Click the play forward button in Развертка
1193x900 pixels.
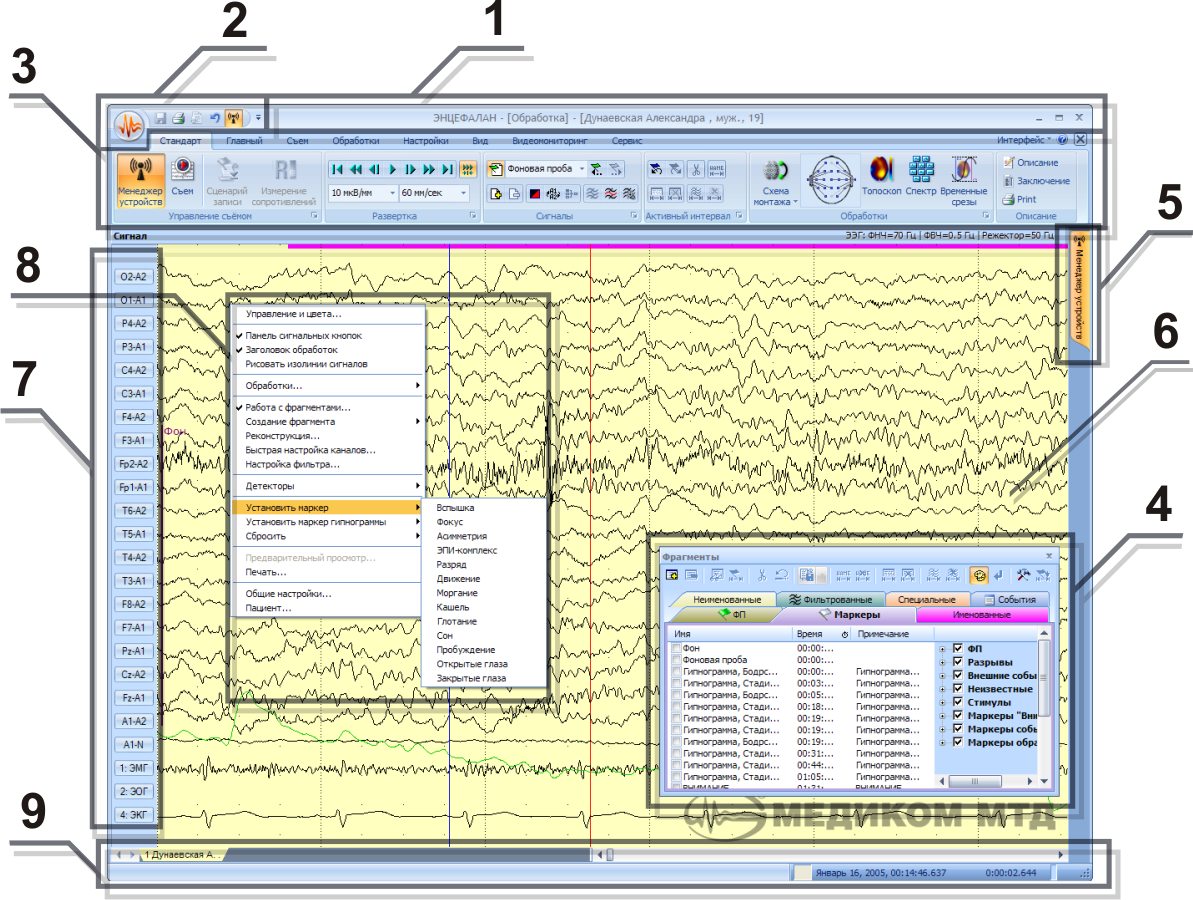point(393,170)
